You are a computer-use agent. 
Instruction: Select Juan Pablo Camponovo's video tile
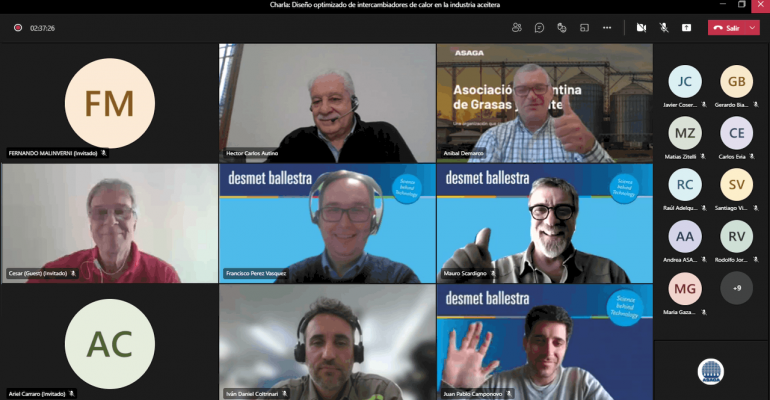tap(544, 343)
